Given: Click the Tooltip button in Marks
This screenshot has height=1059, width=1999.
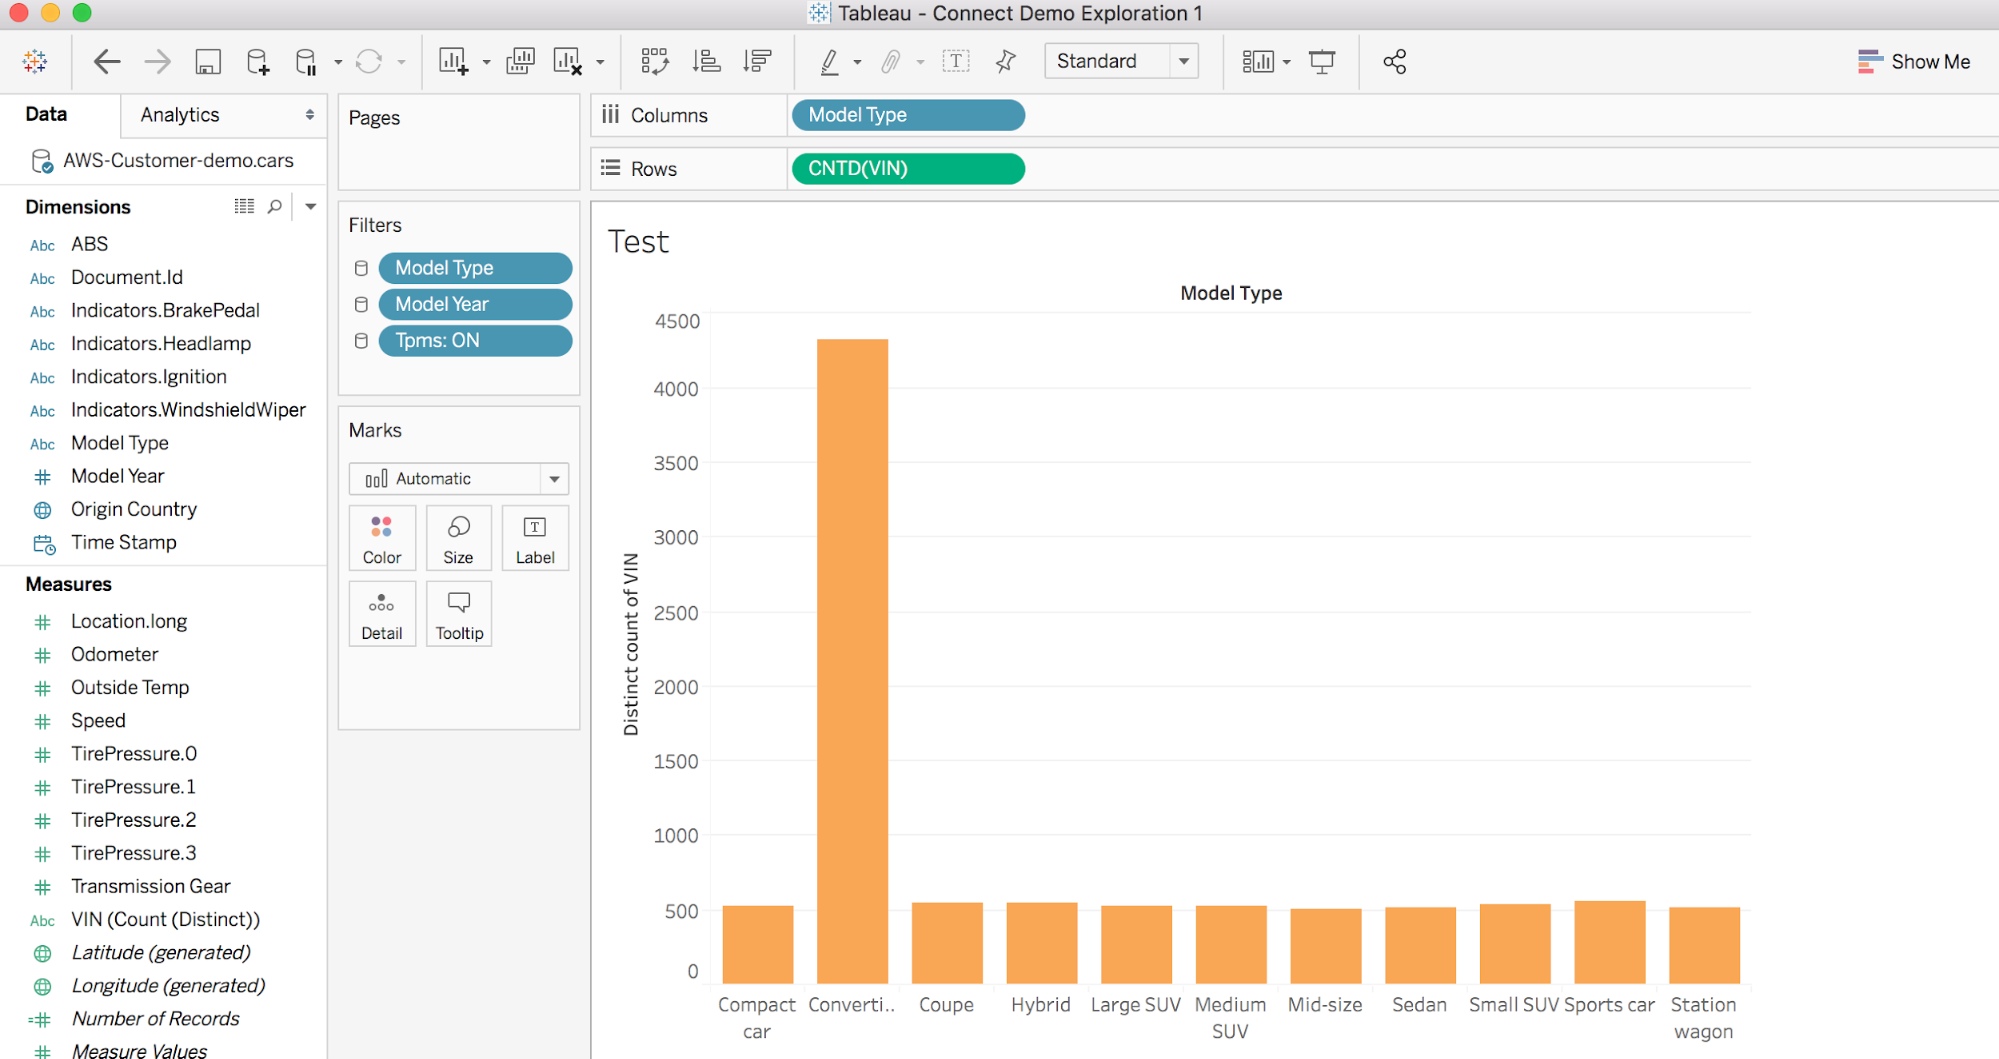Looking at the screenshot, I should coord(459,613).
